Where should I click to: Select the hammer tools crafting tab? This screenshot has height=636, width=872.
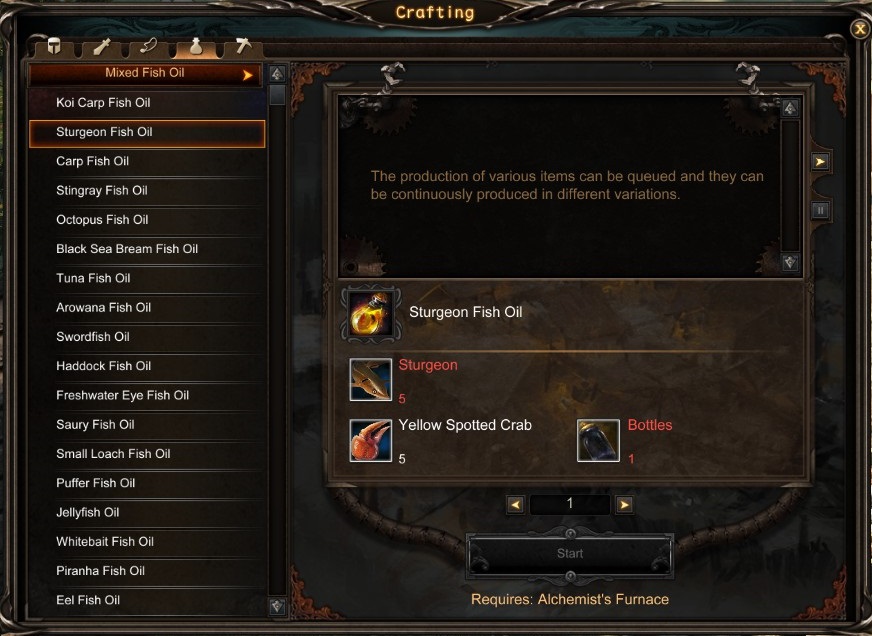(x=243, y=47)
